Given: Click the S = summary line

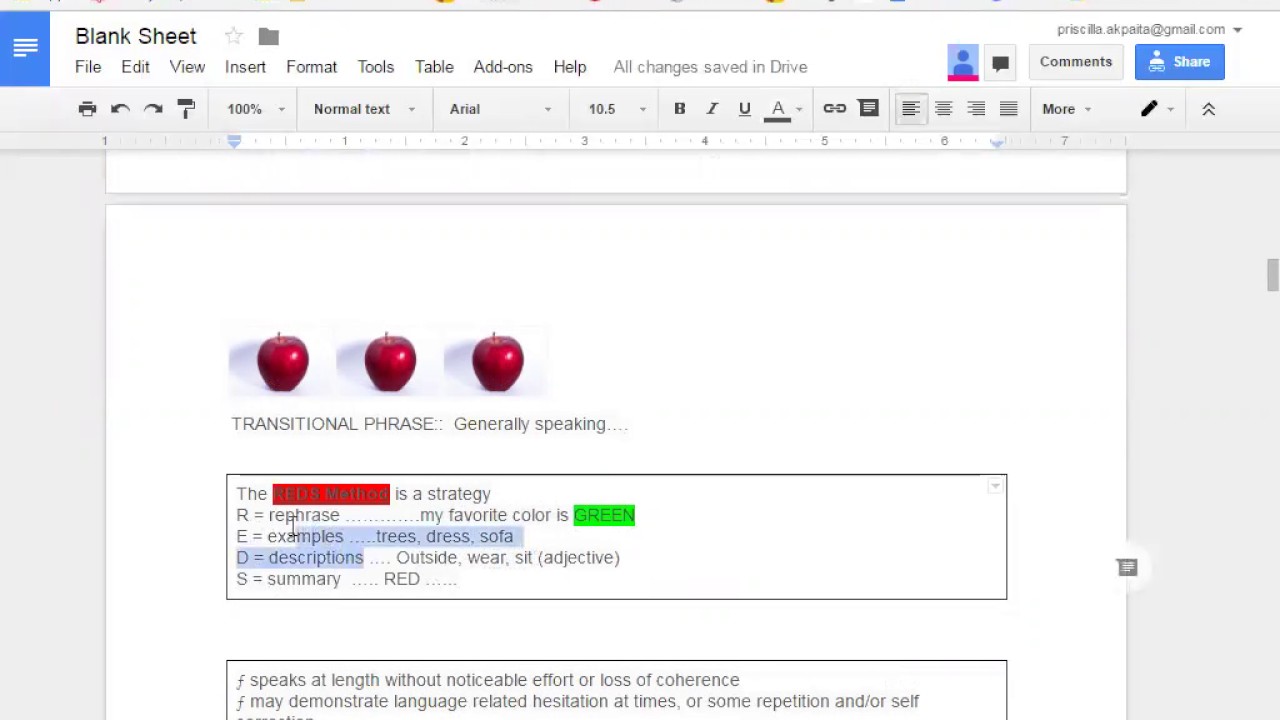Looking at the screenshot, I should pos(347,579).
